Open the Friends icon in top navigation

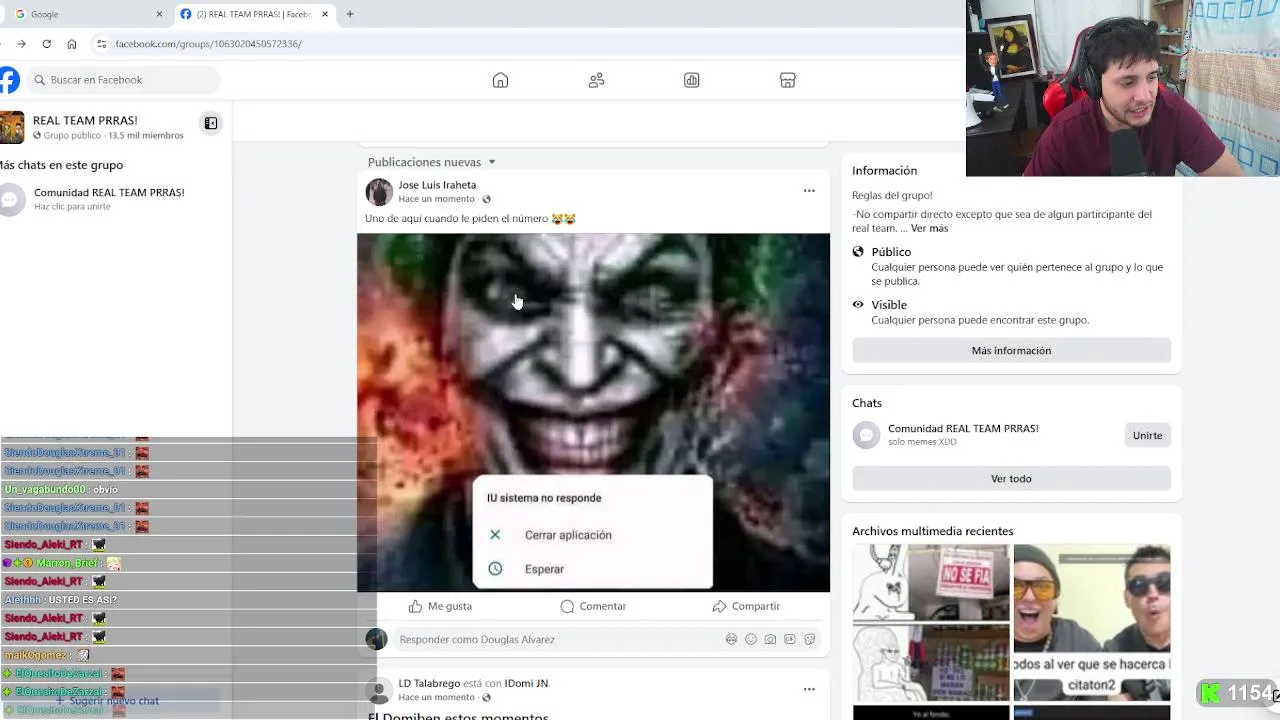pos(596,80)
